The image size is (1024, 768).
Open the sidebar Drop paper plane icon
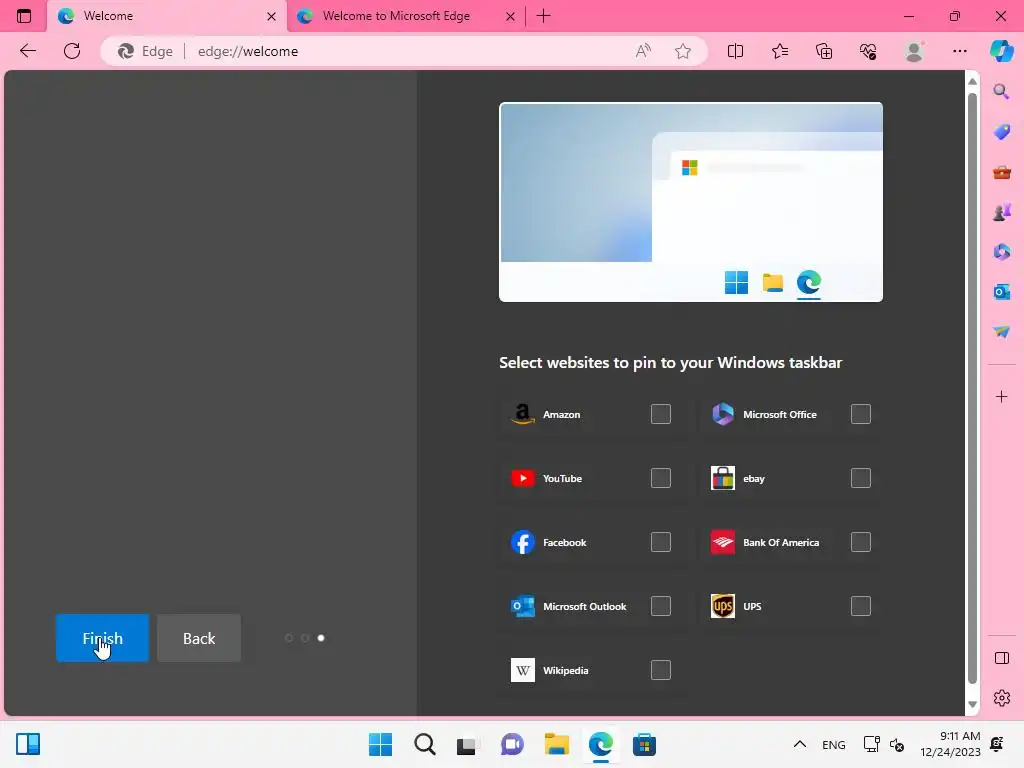tap(1001, 332)
